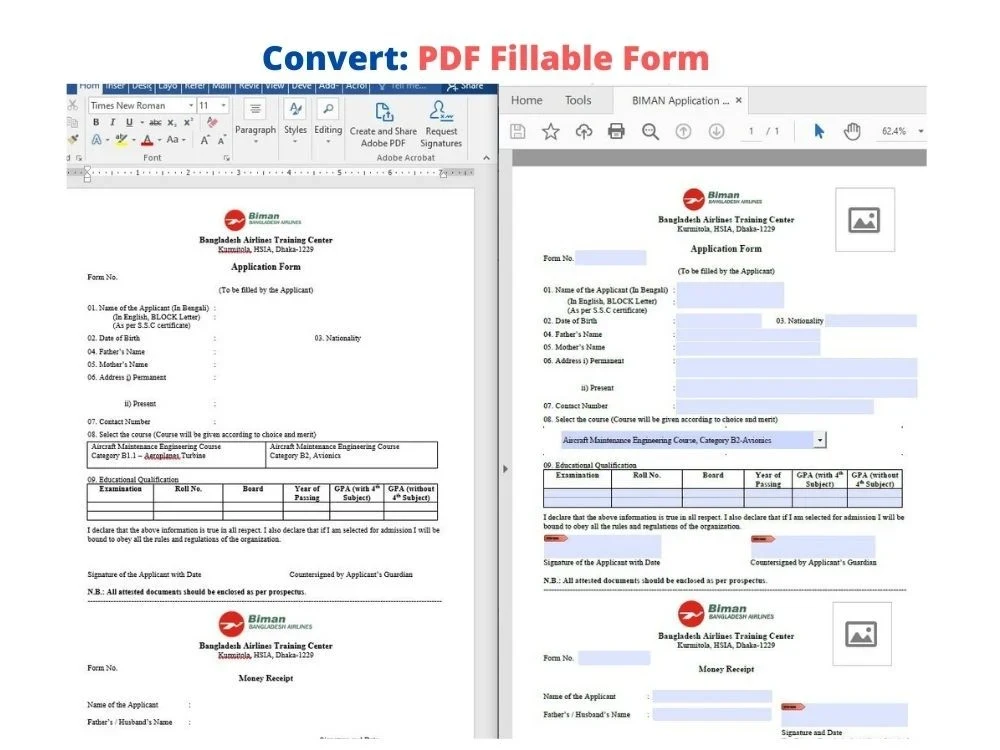Viewport: 1000px width, 750px height.
Task: Open the font color dropdown arrow
Action: [x=159, y=140]
